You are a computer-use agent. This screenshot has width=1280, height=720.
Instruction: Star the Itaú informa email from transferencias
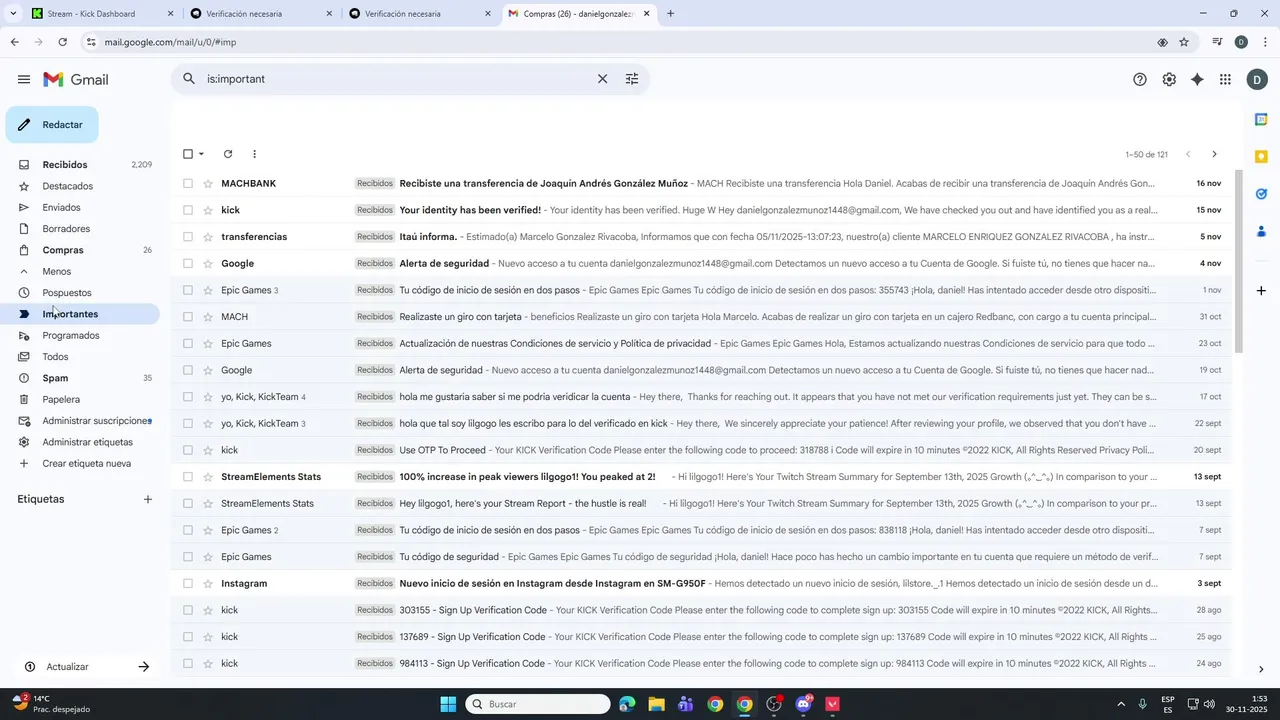pyautogui.click(x=209, y=237)
